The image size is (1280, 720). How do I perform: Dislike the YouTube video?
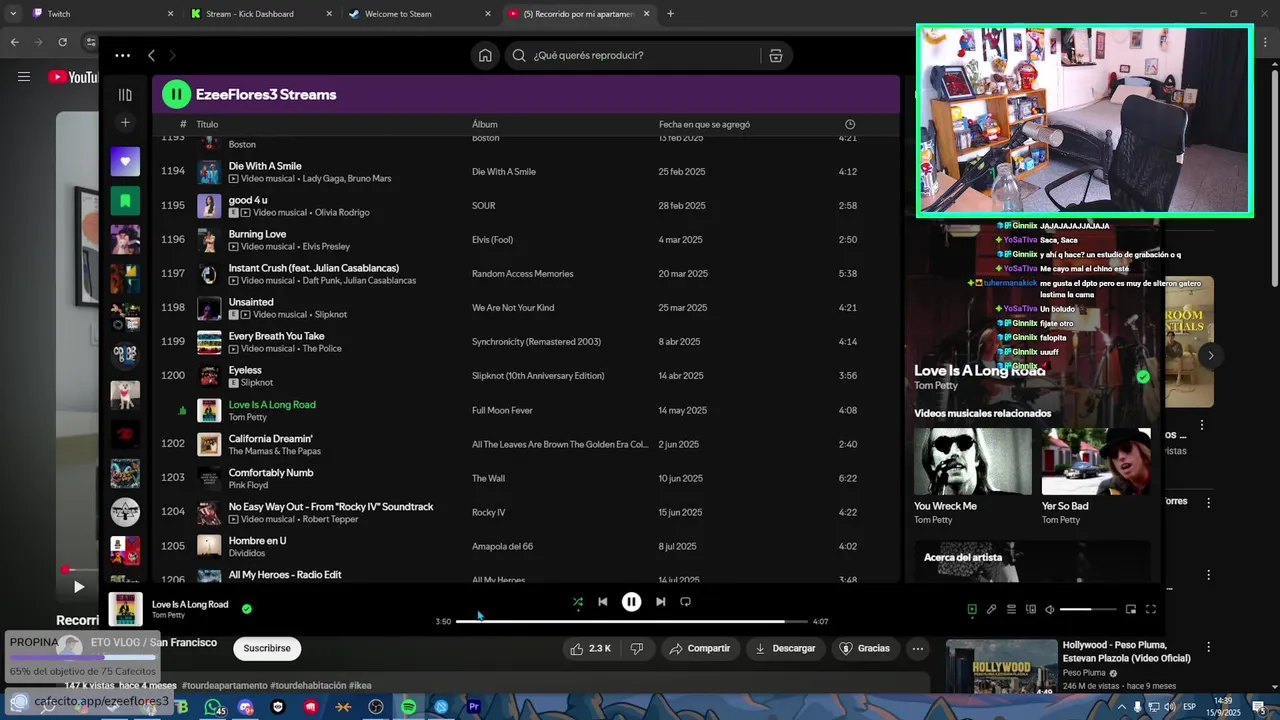point(637,648)
